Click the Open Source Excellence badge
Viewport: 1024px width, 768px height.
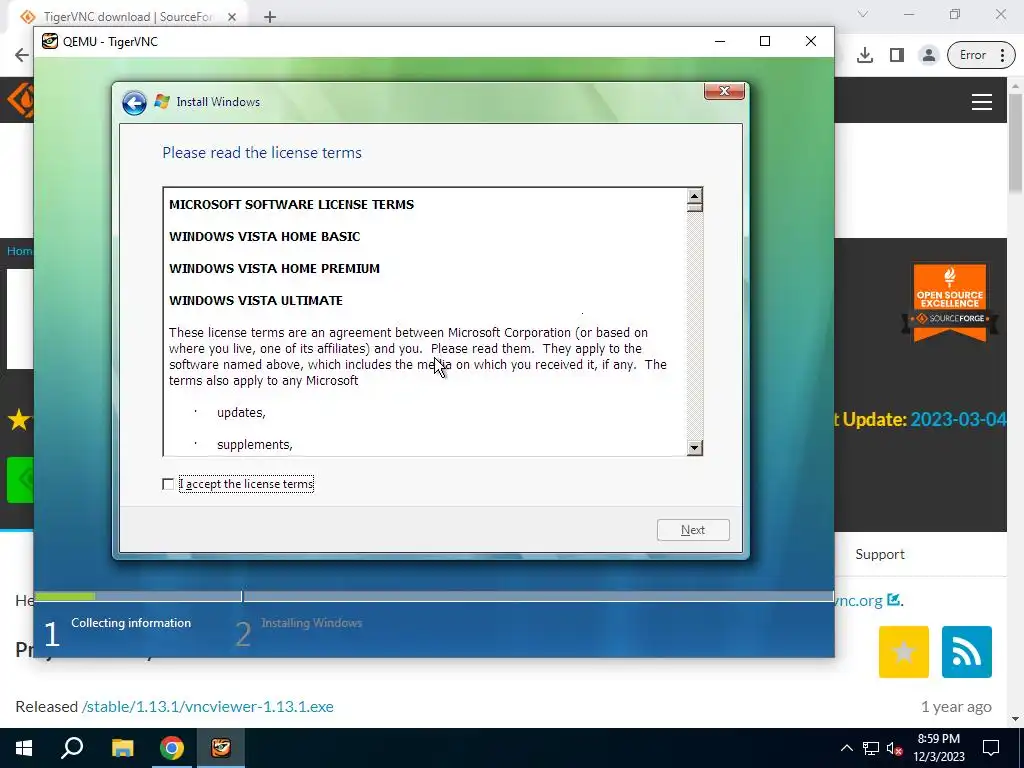950,302
